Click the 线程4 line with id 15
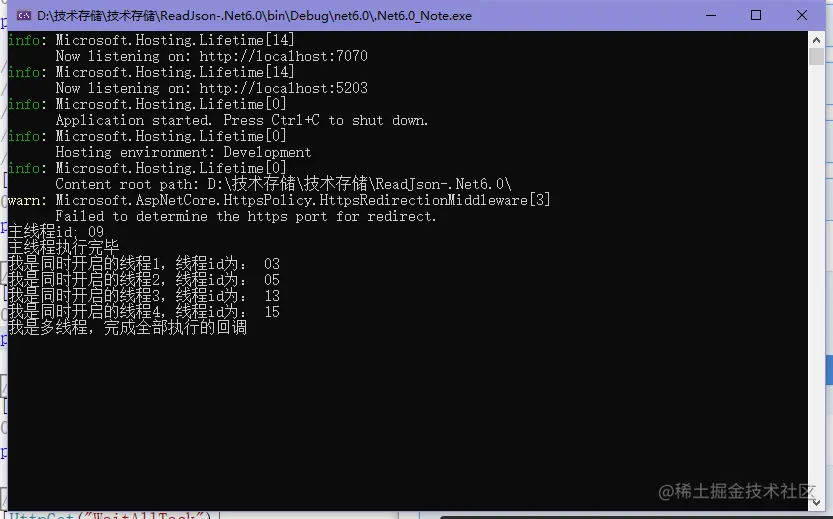The width and height of the screenshot is (833, 519). tap(143, 312)
